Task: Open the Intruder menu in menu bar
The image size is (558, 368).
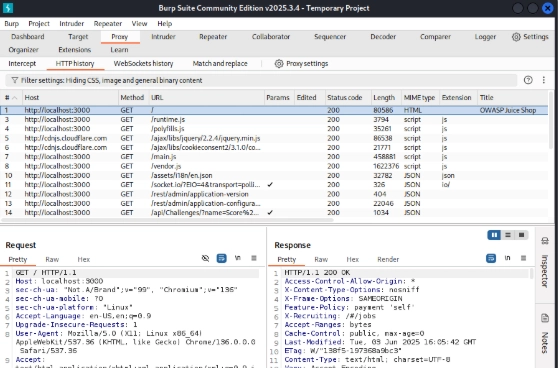Action: click(72, 24)
